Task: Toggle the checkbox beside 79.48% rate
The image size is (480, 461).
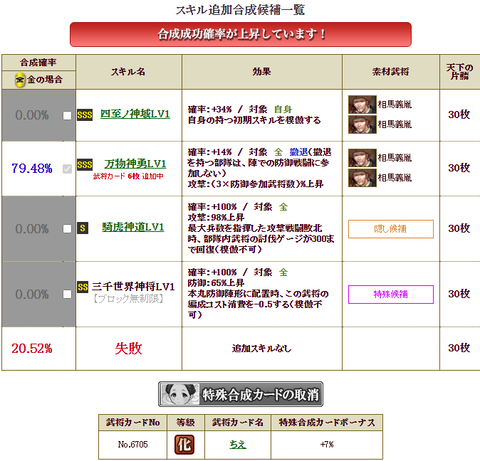Action: click(67, 169)
